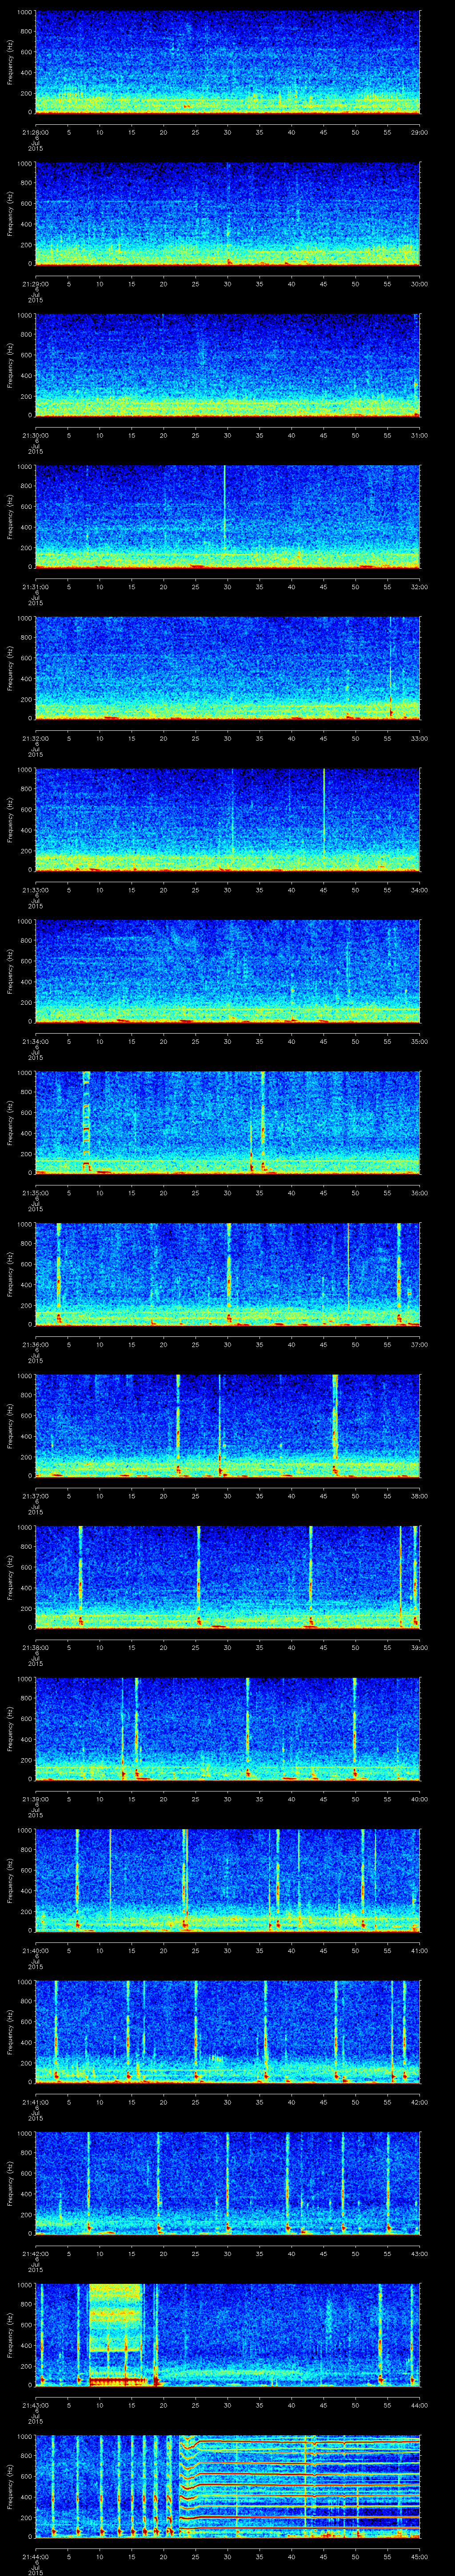The width and height of the screenshot is (455, 2576).
Task: Click the Frequency (Hz) axis label of 21:35:00 panel
Action: (11, 1123)
